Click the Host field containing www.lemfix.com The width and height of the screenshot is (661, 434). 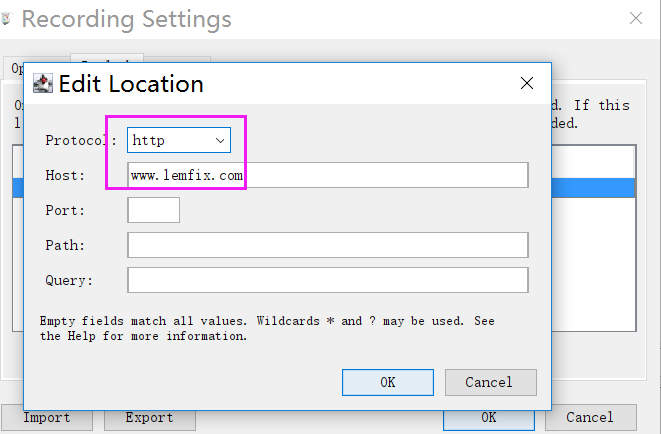tap(328, 175)
